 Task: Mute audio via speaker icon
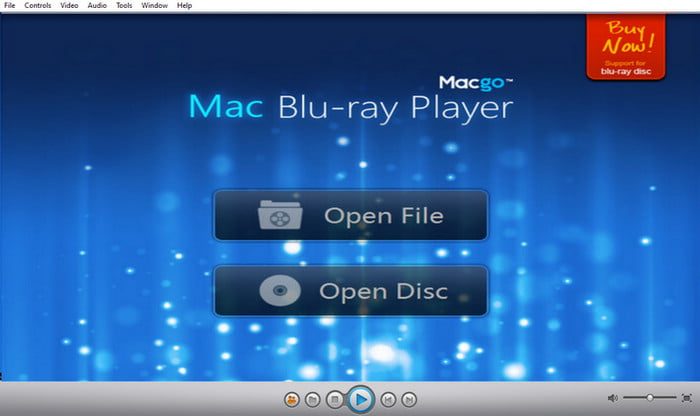[x=612, y=398]
